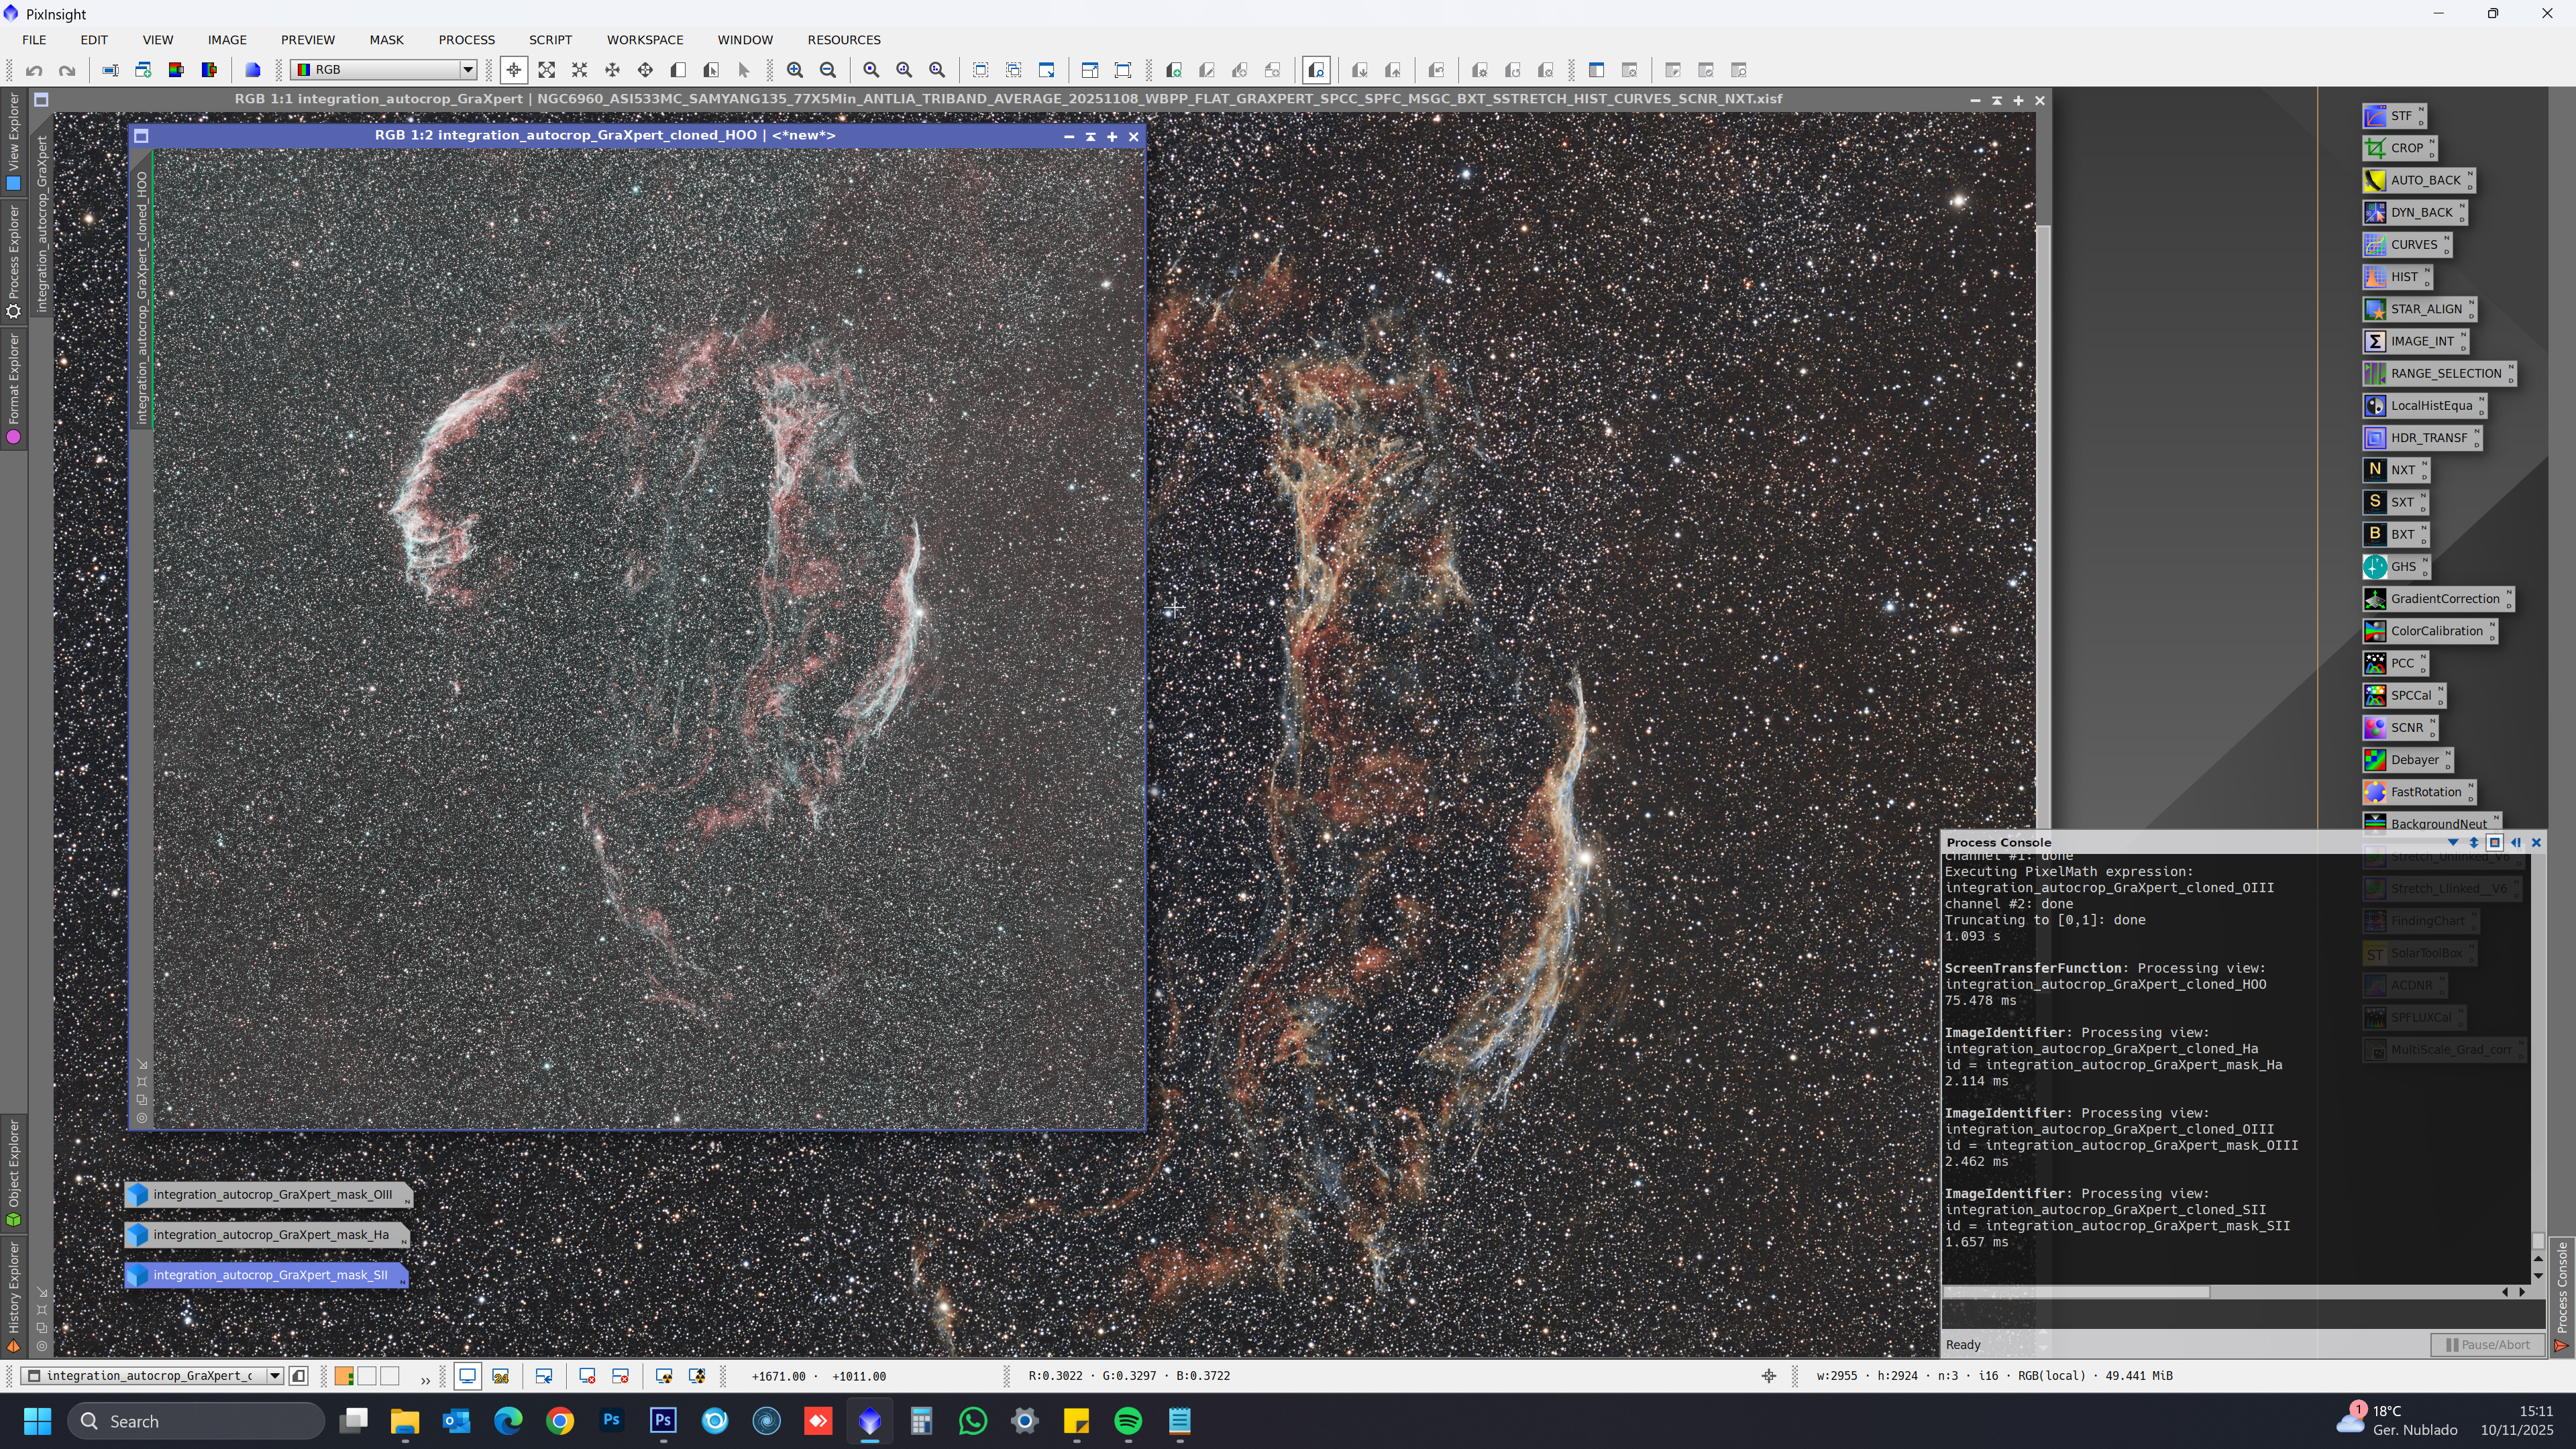Toggle the 24-bit screen LUT icon
2576x1449 pixels.
[x=501, y=1377]
